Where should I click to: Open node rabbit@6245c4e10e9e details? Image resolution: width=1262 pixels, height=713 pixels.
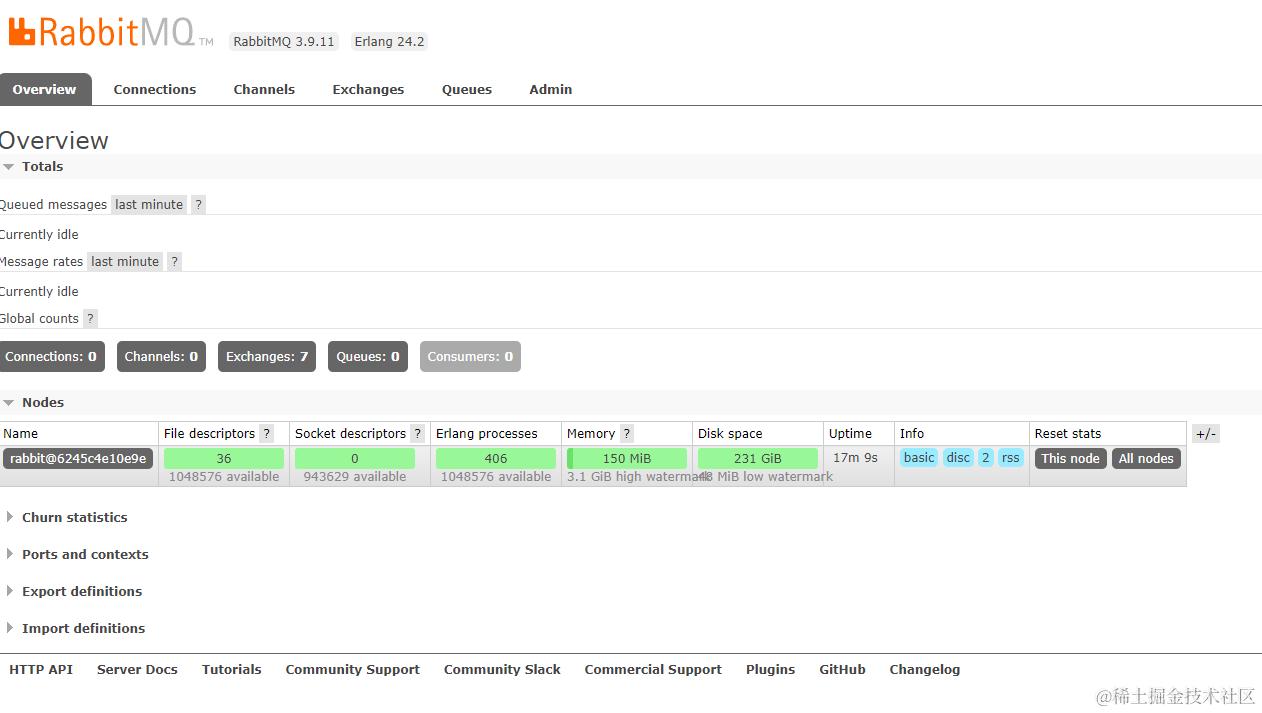coord(78,458)
